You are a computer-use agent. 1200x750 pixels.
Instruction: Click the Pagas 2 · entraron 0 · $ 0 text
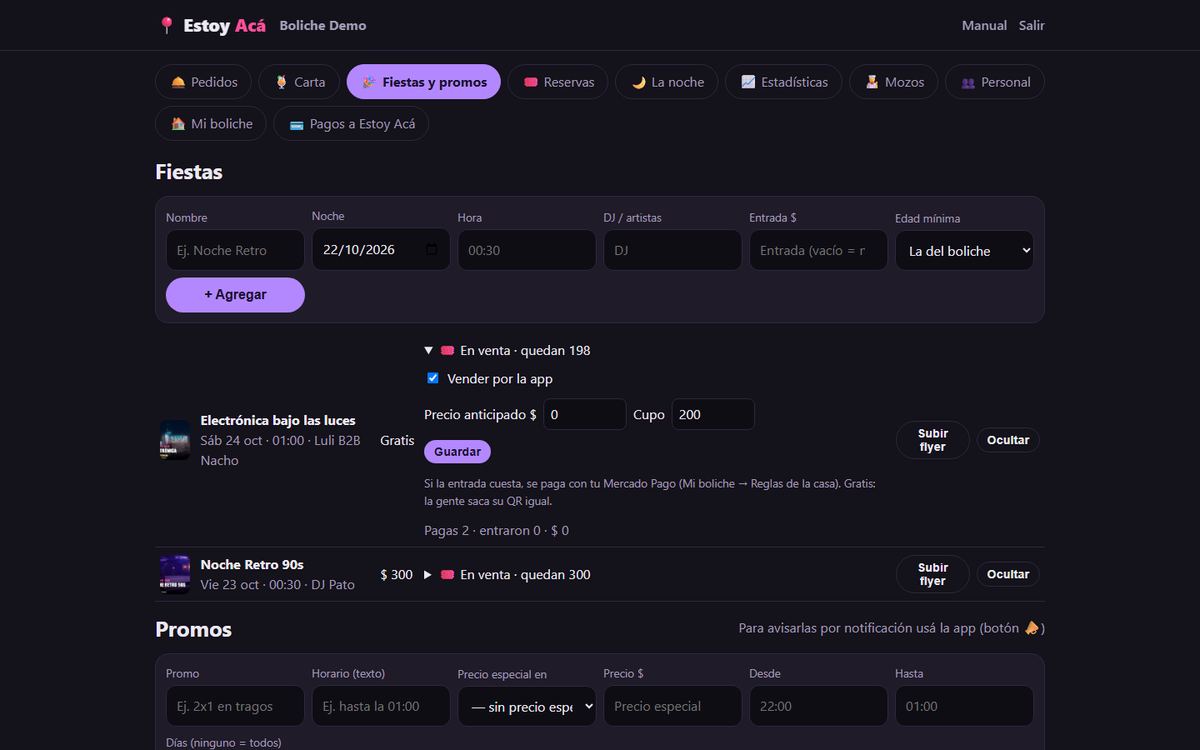click(496, 531)
